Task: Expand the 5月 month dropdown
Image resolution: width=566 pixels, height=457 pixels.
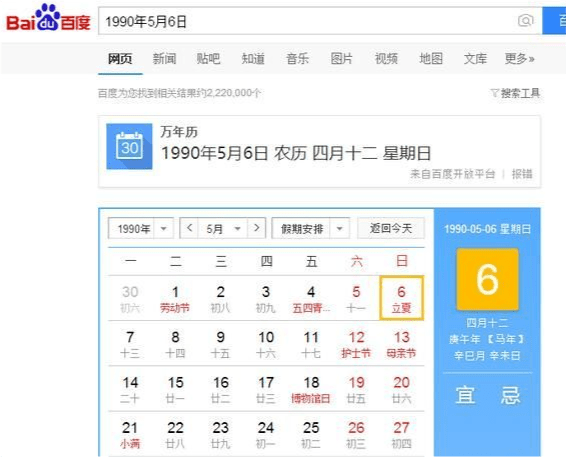Action: point(237,228)
